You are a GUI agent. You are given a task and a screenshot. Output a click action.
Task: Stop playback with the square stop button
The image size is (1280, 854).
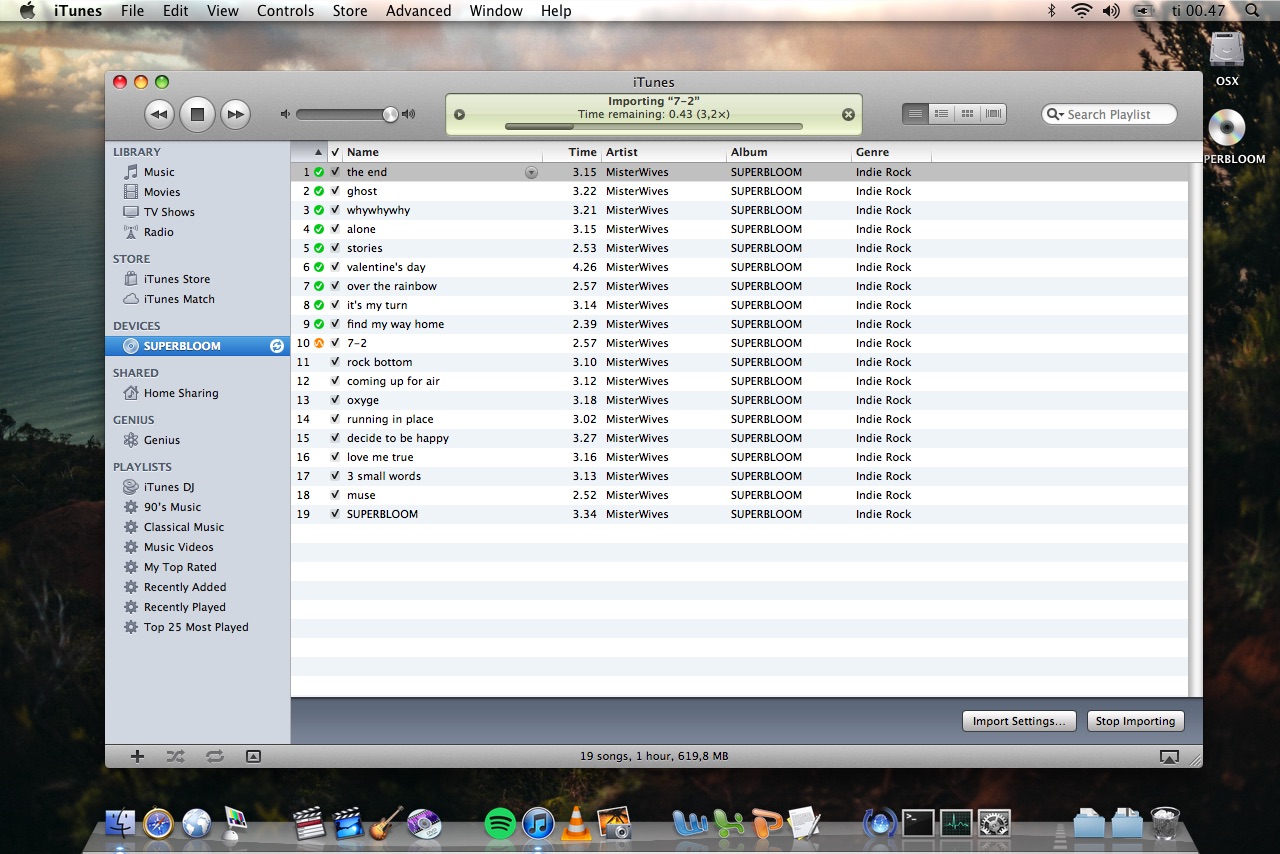197,115
